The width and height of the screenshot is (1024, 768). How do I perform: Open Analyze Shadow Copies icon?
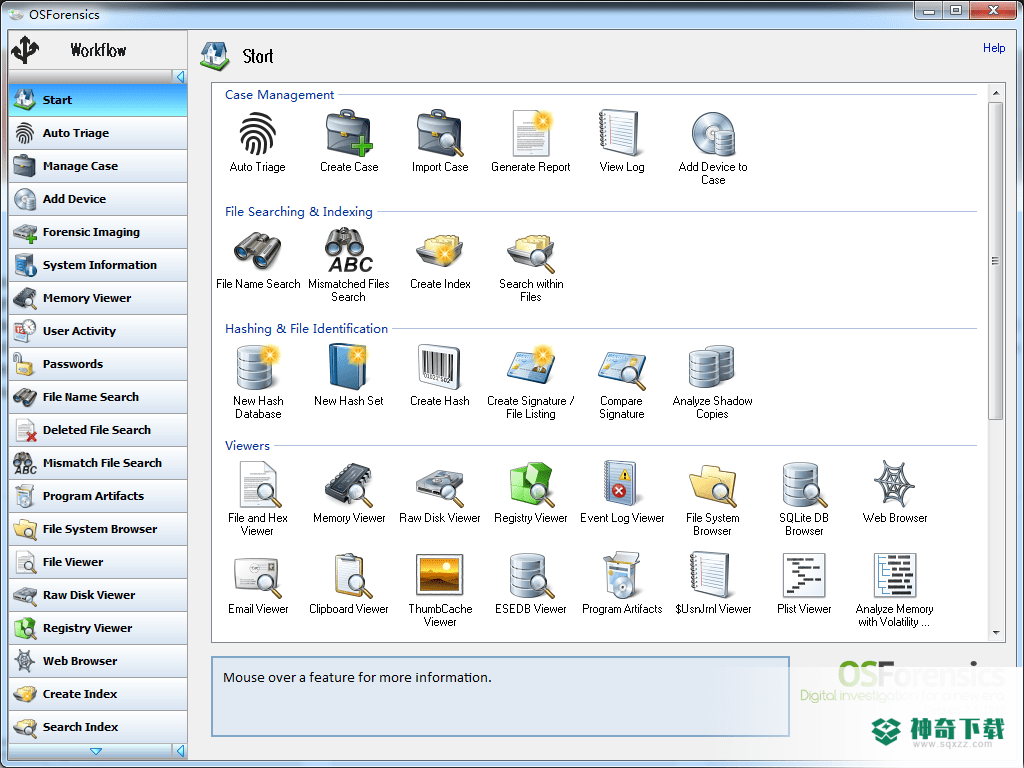pyautogui.click(x=712, y=367)
